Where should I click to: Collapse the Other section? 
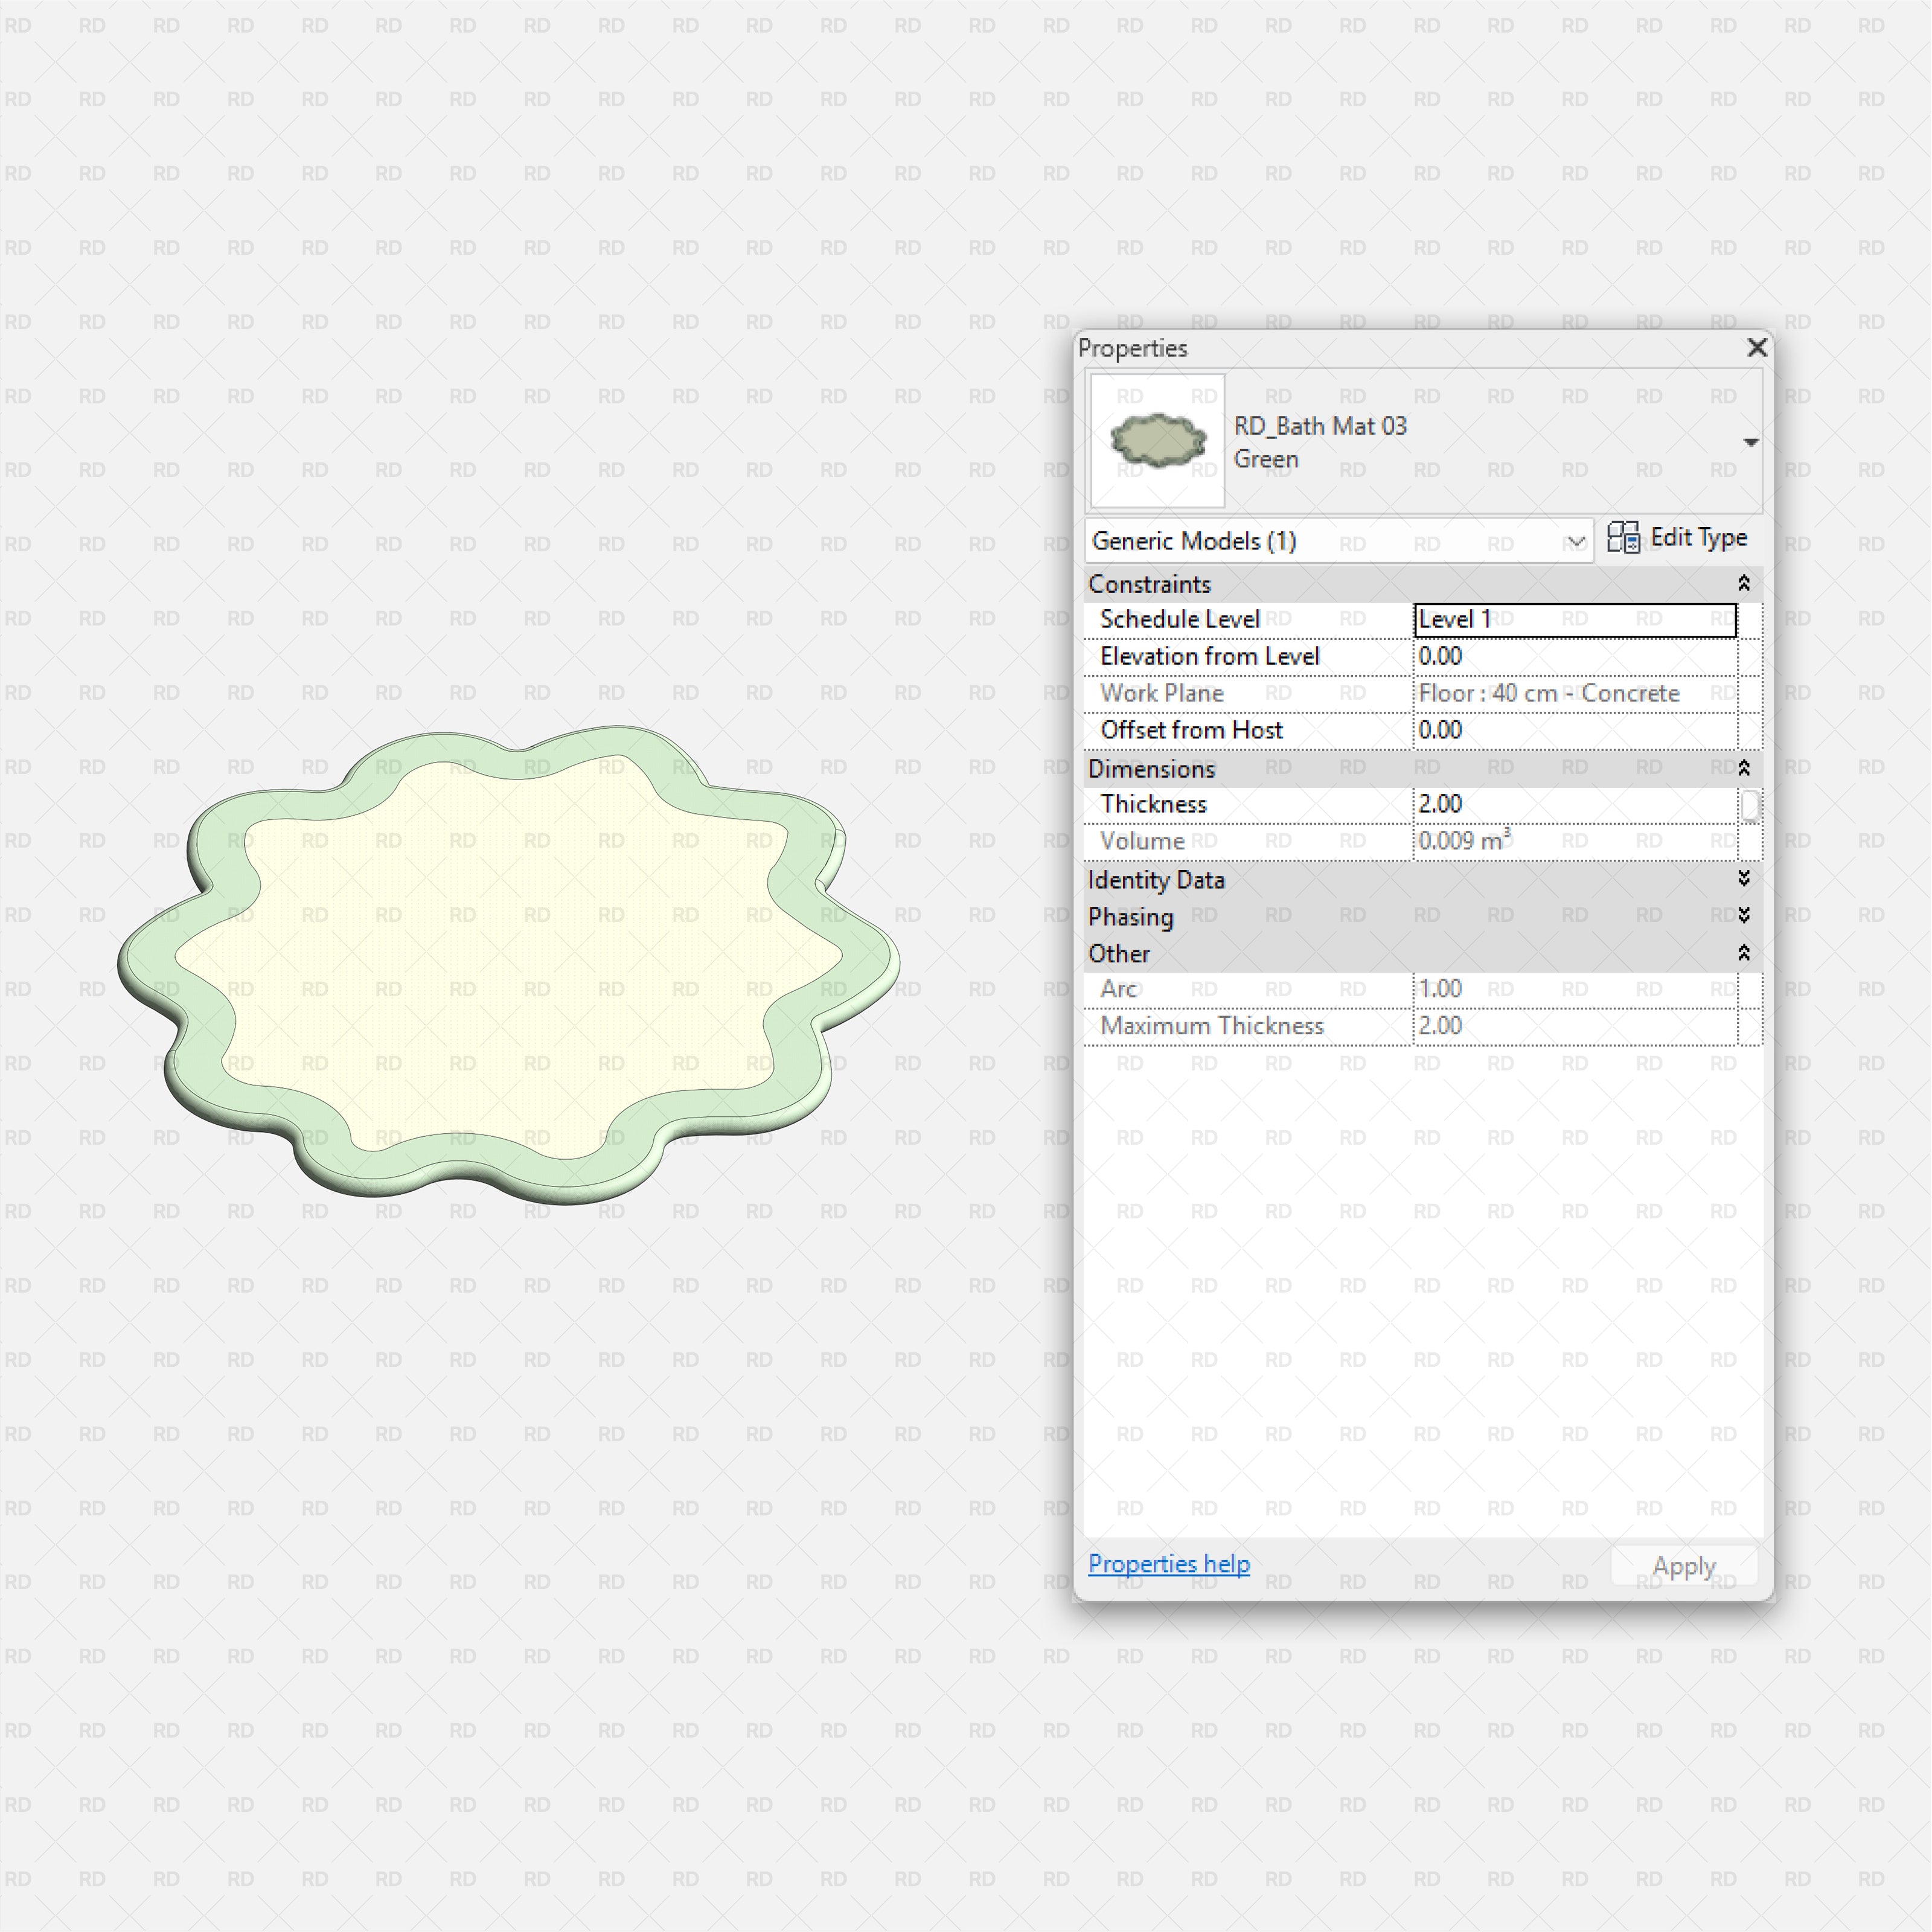(1743, 953)
